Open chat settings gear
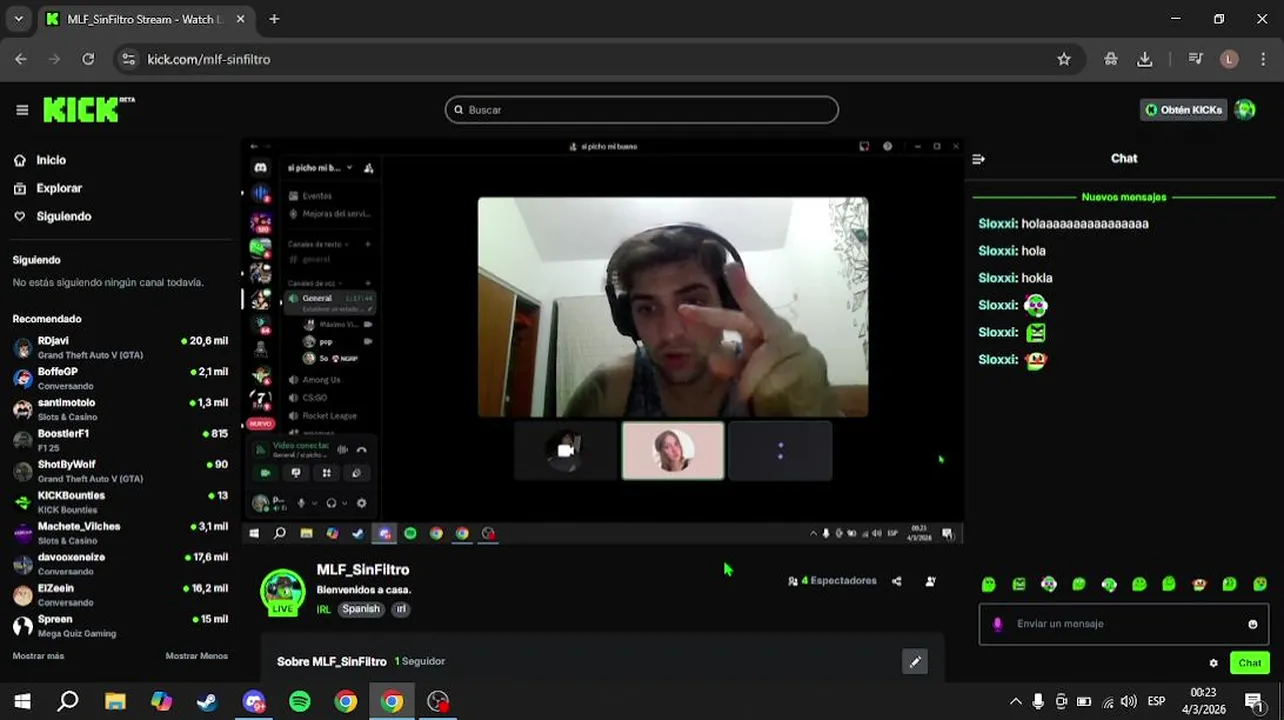The width and height of the screenshot is (1284, 720). click(1214, 663)
